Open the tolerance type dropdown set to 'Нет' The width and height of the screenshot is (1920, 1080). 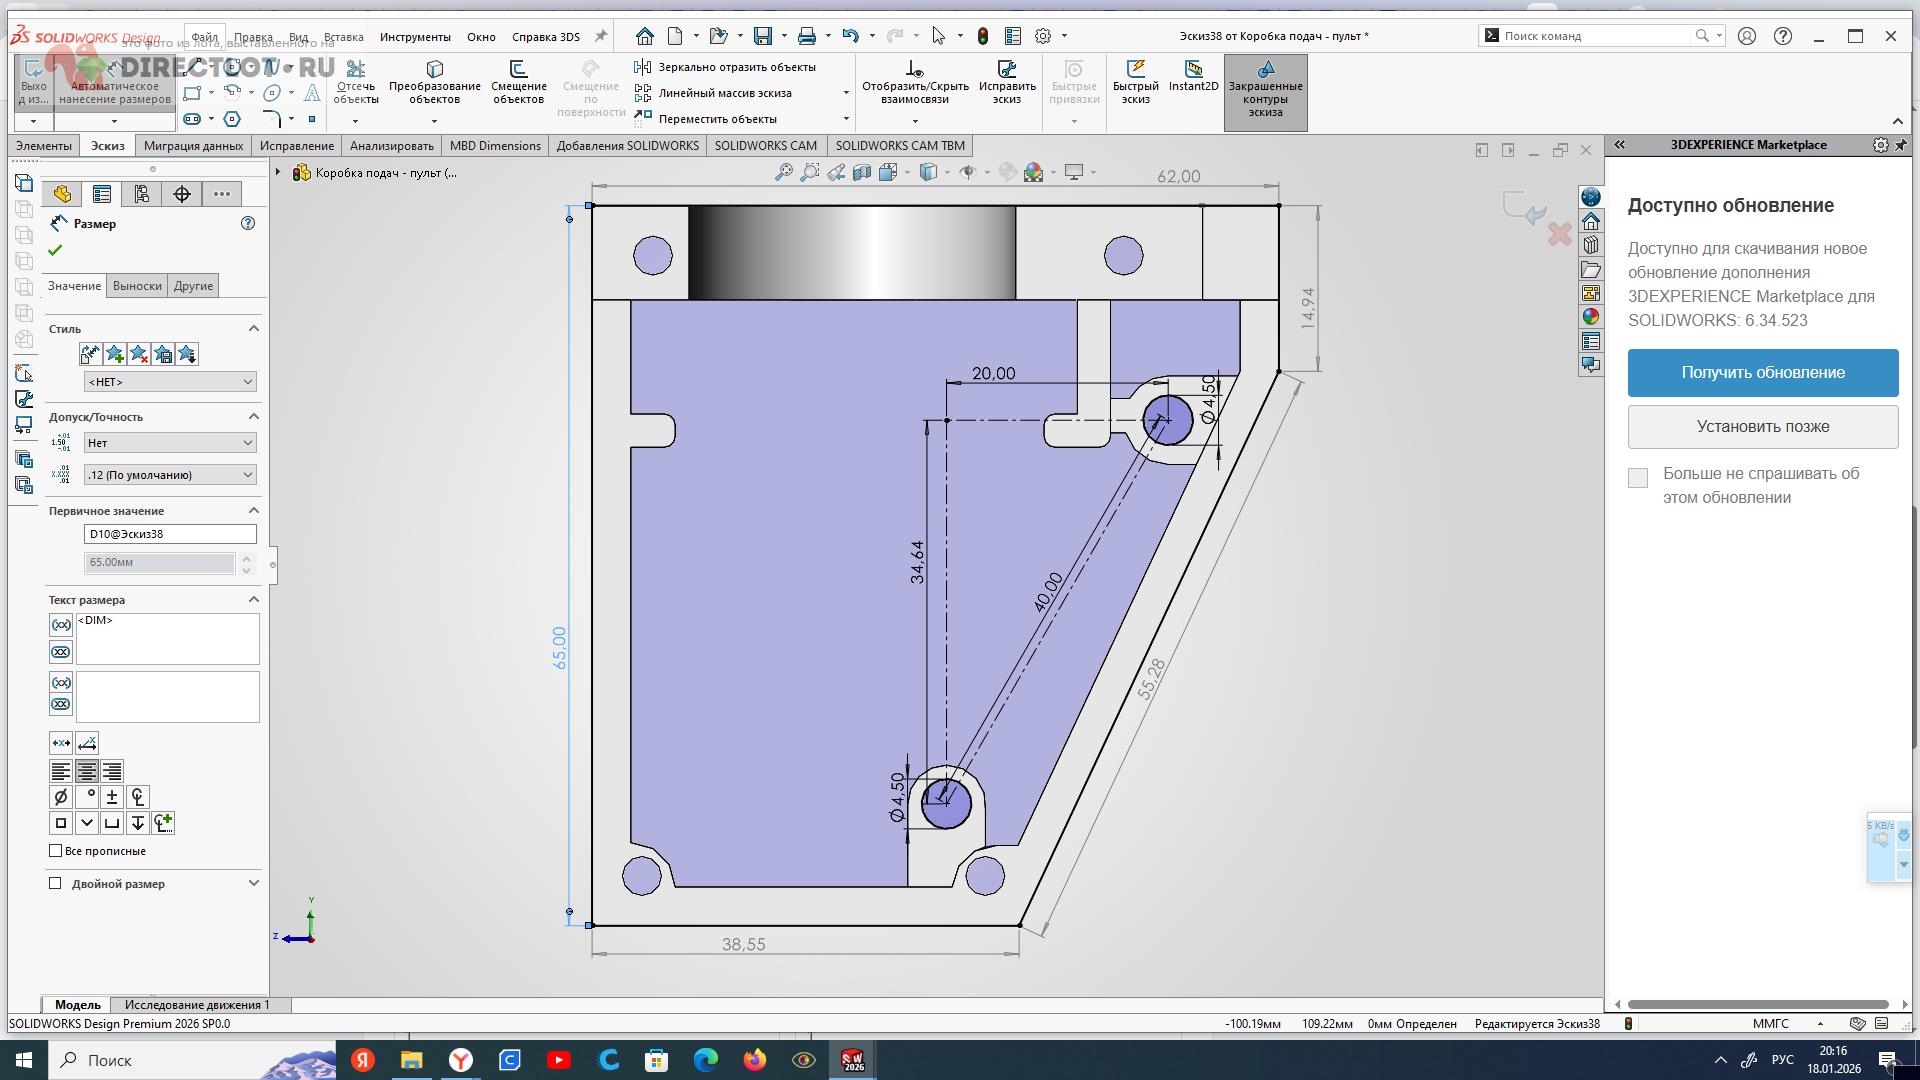(x=170, y=443)
